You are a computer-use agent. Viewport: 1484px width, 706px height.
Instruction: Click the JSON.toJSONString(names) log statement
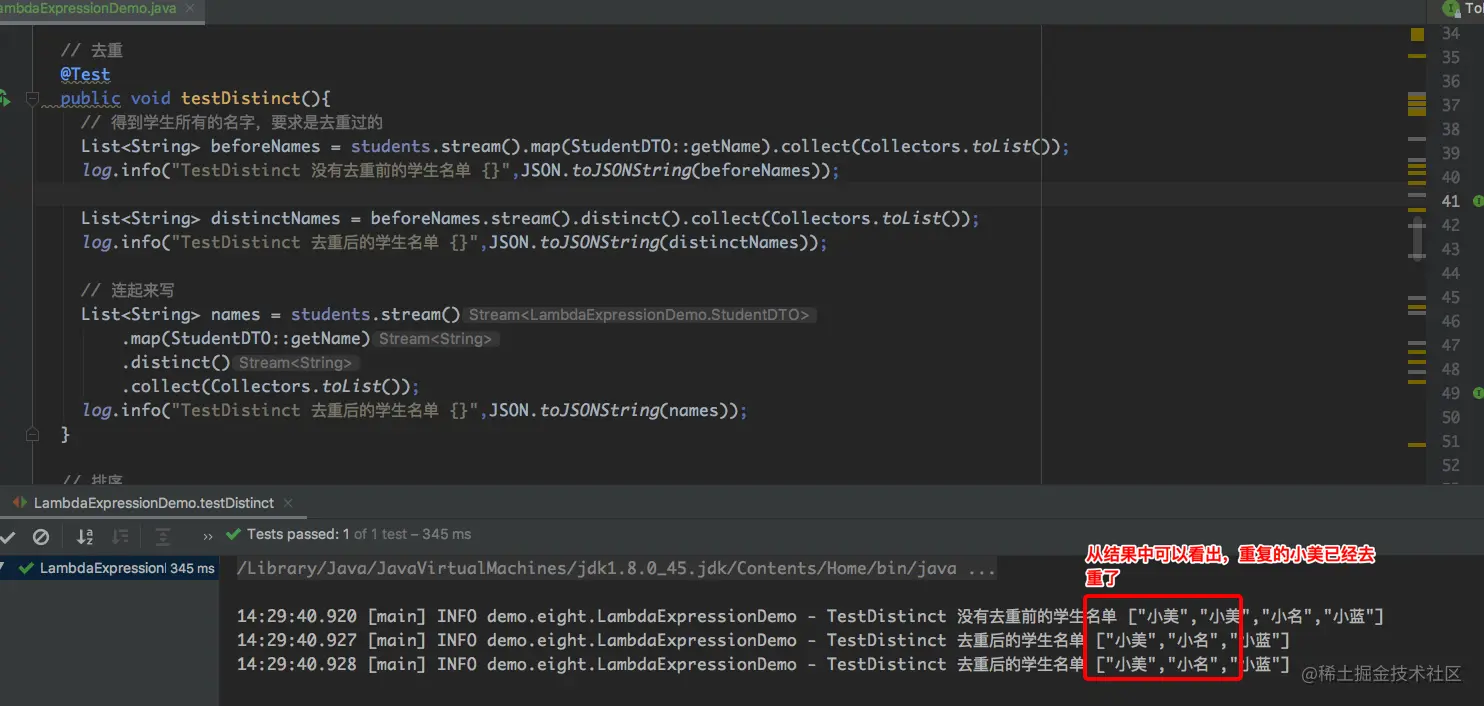[x=414, y=410]
